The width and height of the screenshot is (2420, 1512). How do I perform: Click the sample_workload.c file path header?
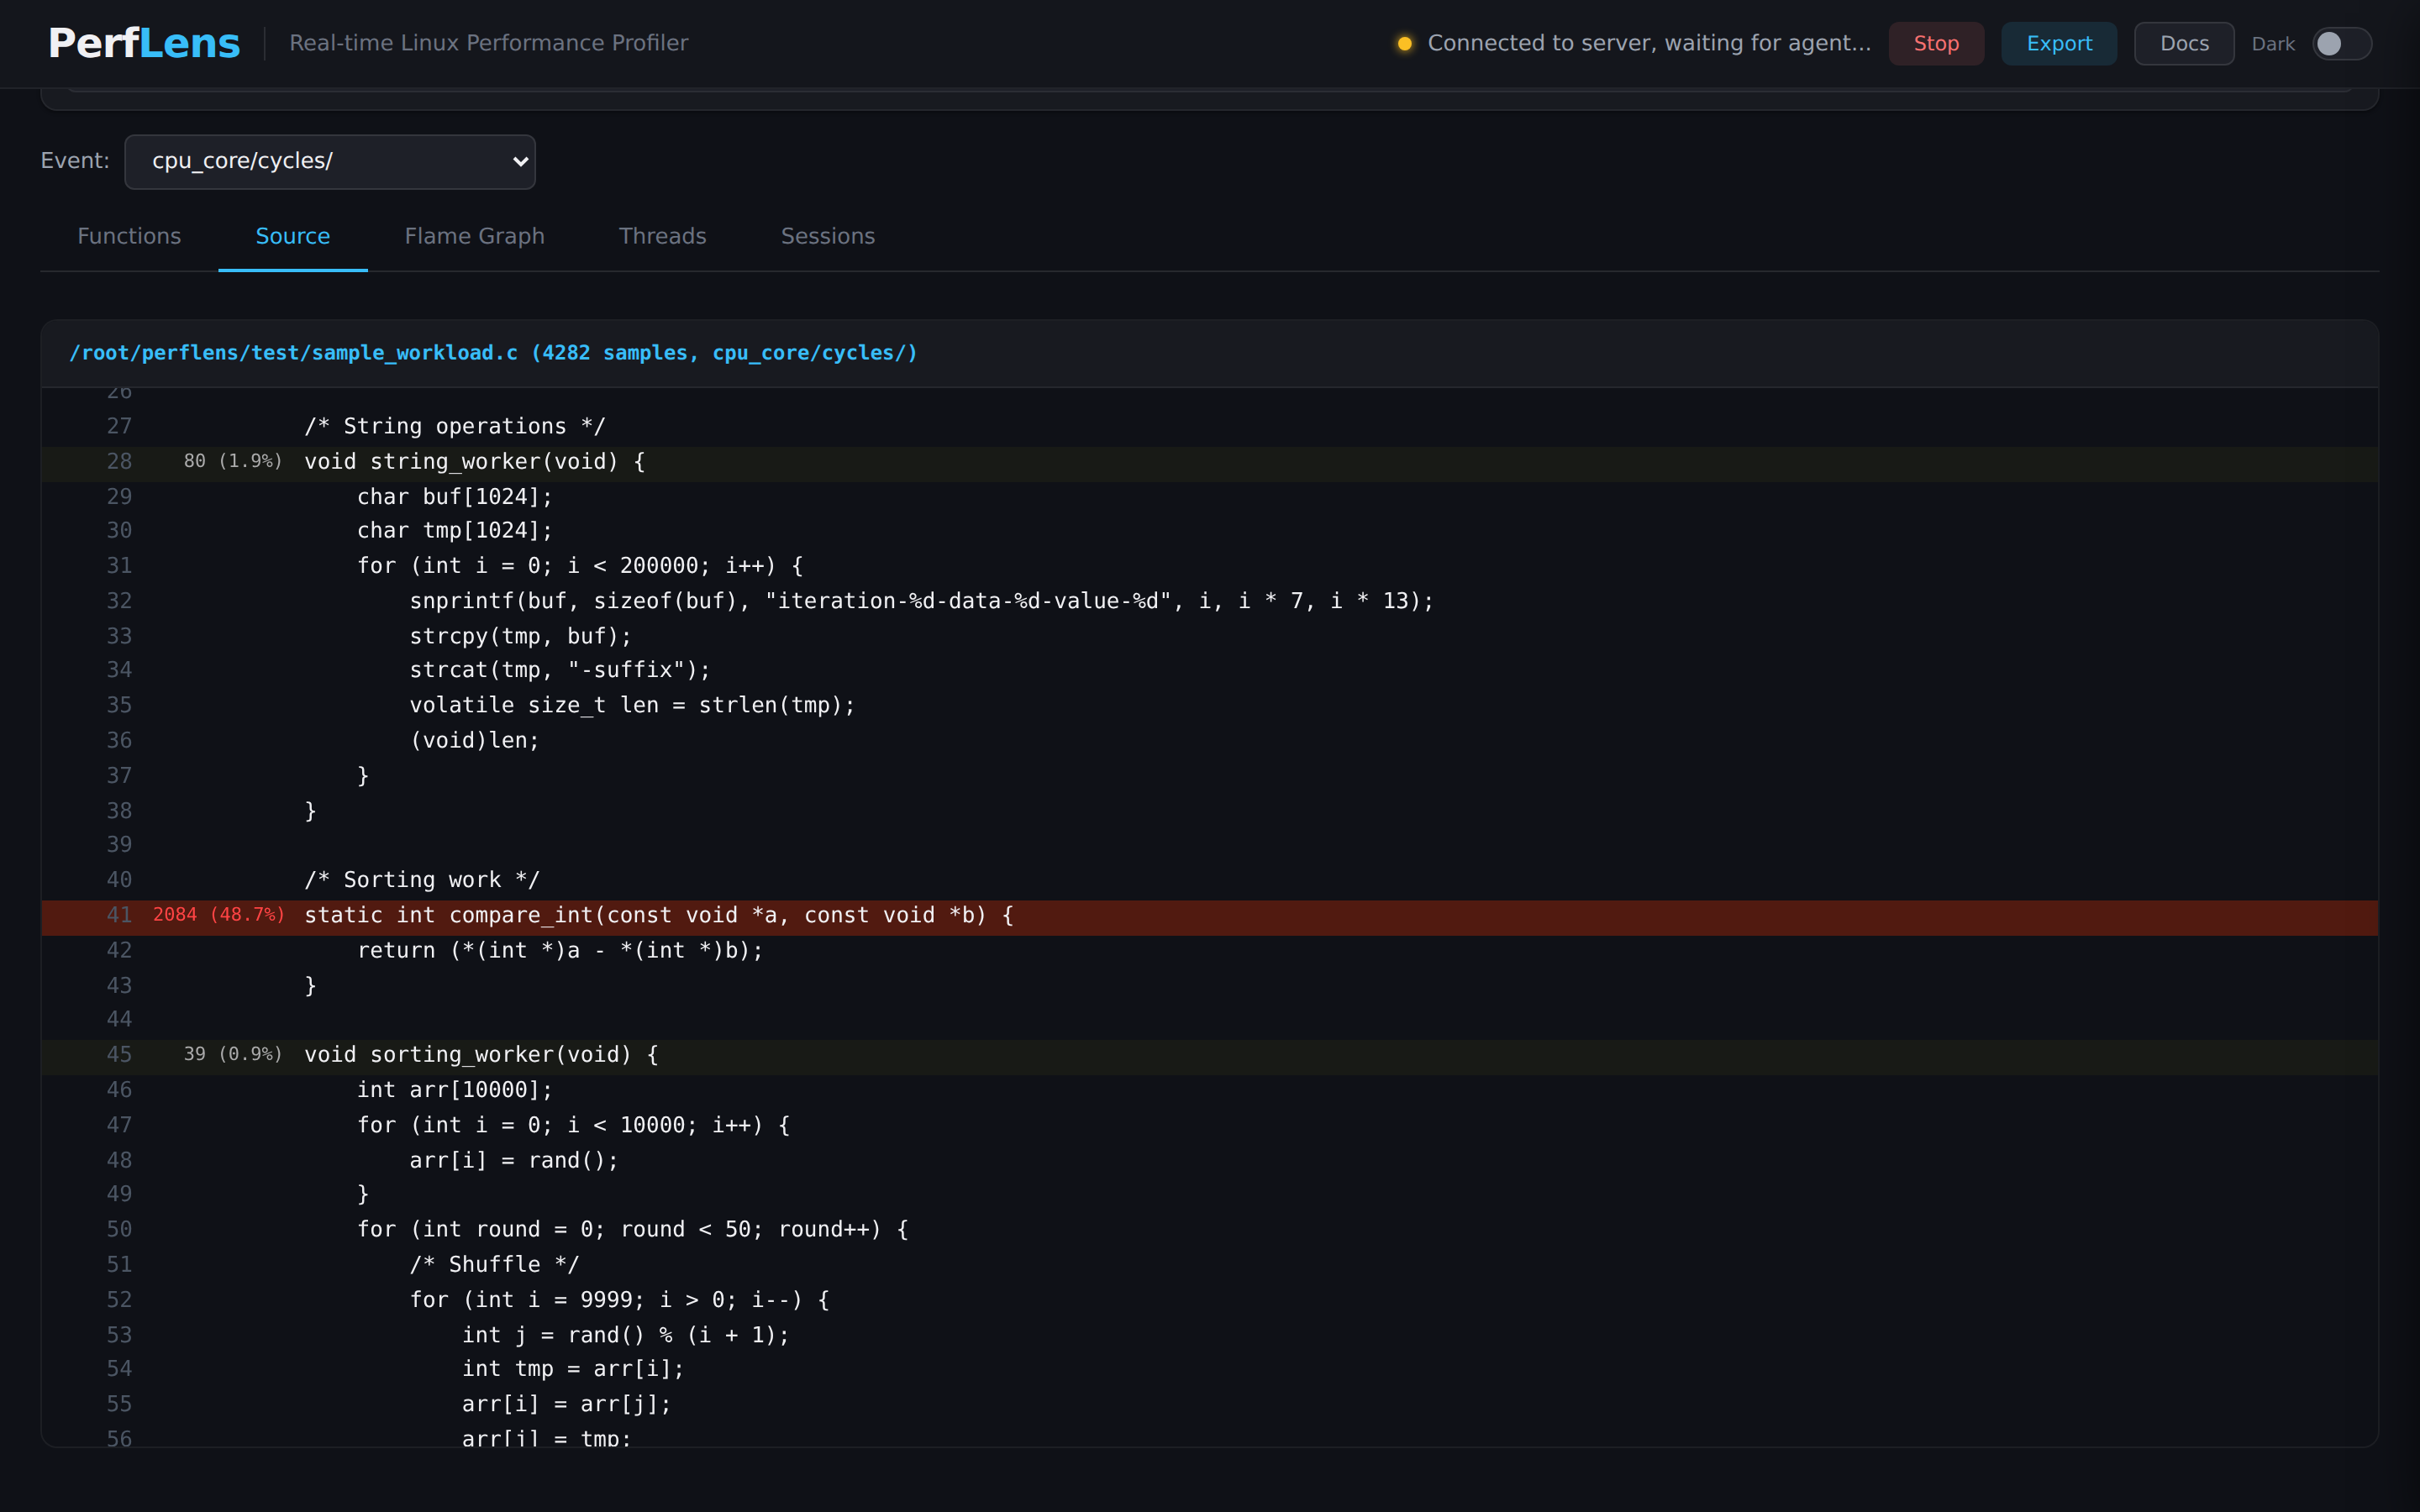tap(493, 353)
